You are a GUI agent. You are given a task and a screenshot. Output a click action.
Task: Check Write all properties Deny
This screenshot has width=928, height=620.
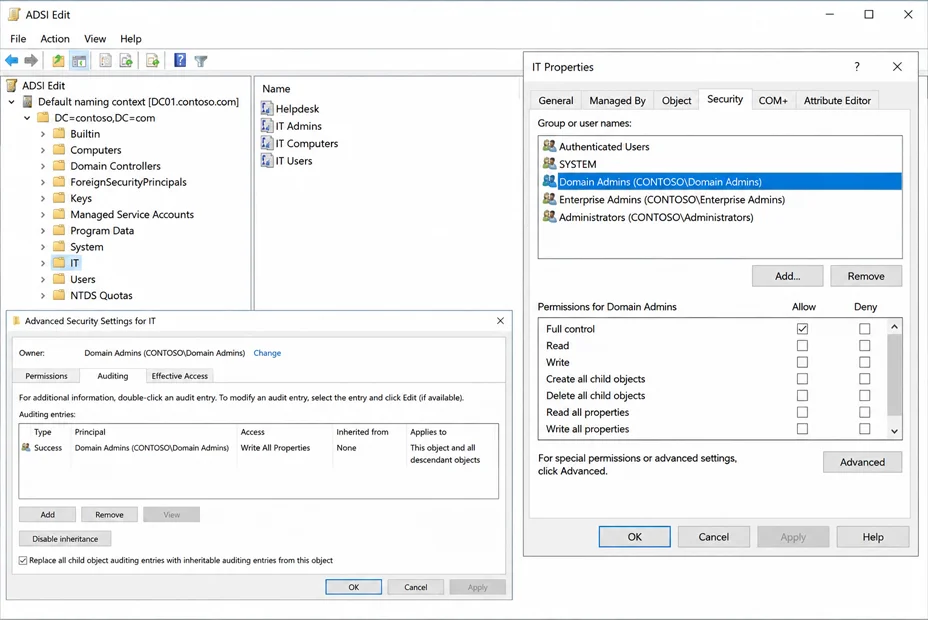tap(865, 428)
